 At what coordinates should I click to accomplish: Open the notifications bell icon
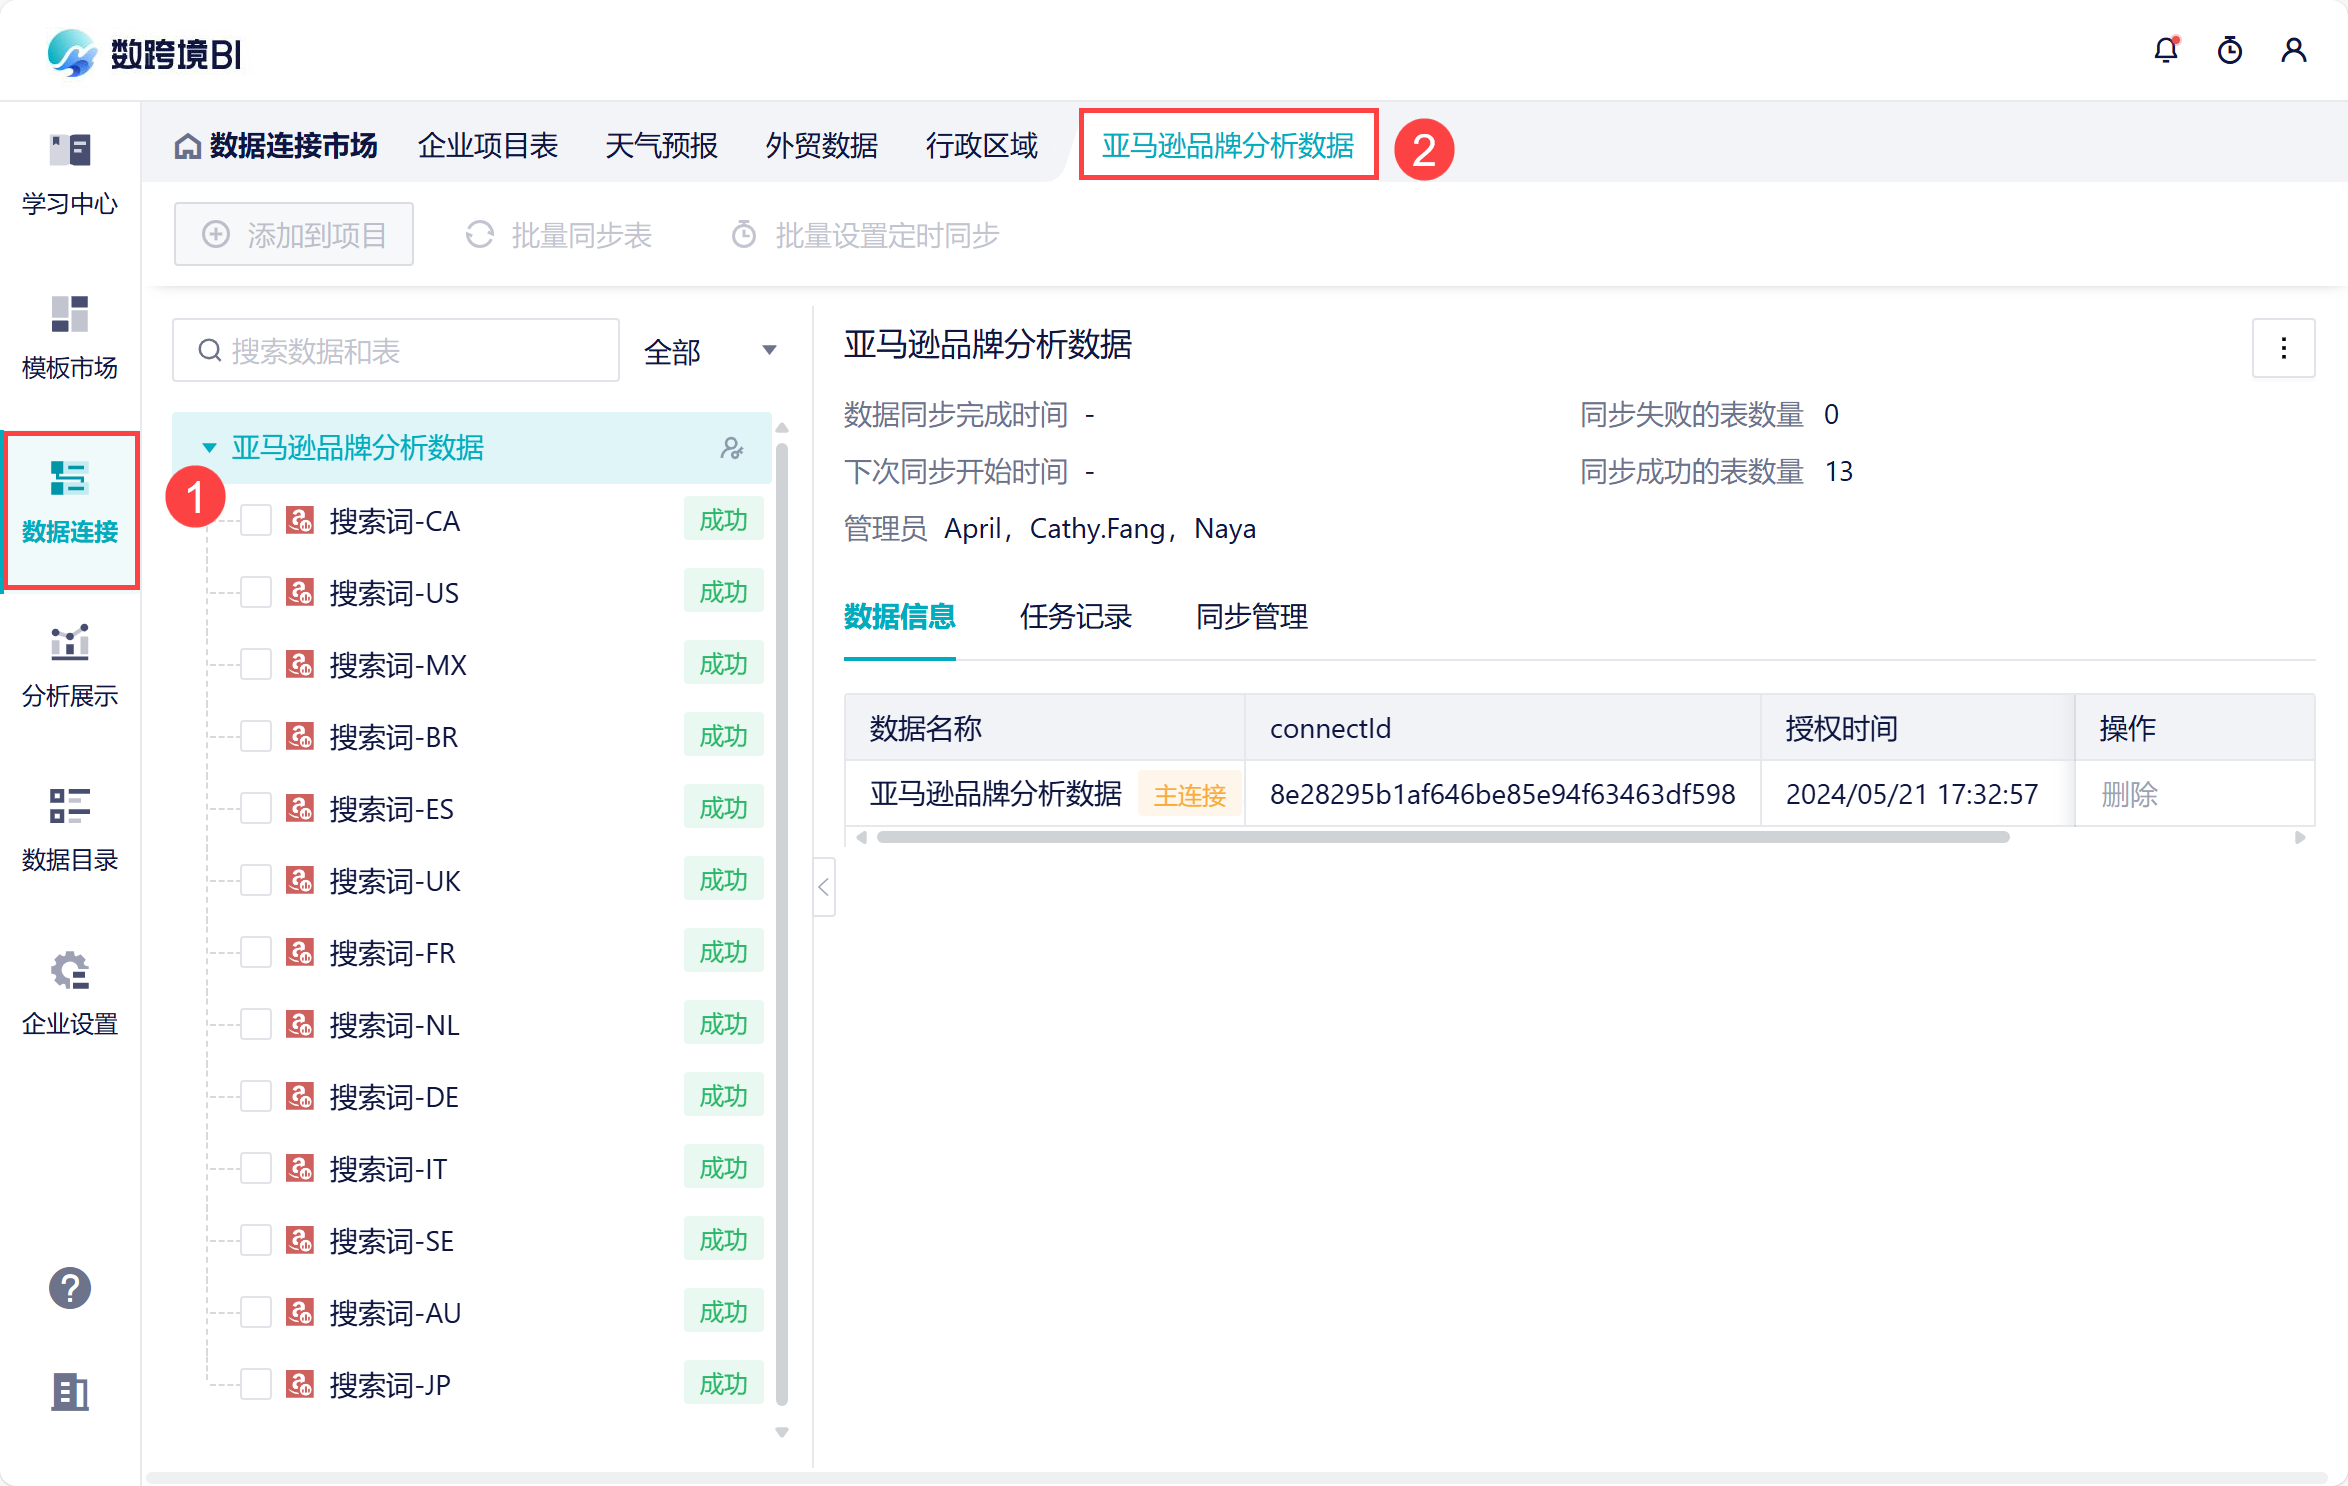pyautogui.click(x=2166, y=50)
